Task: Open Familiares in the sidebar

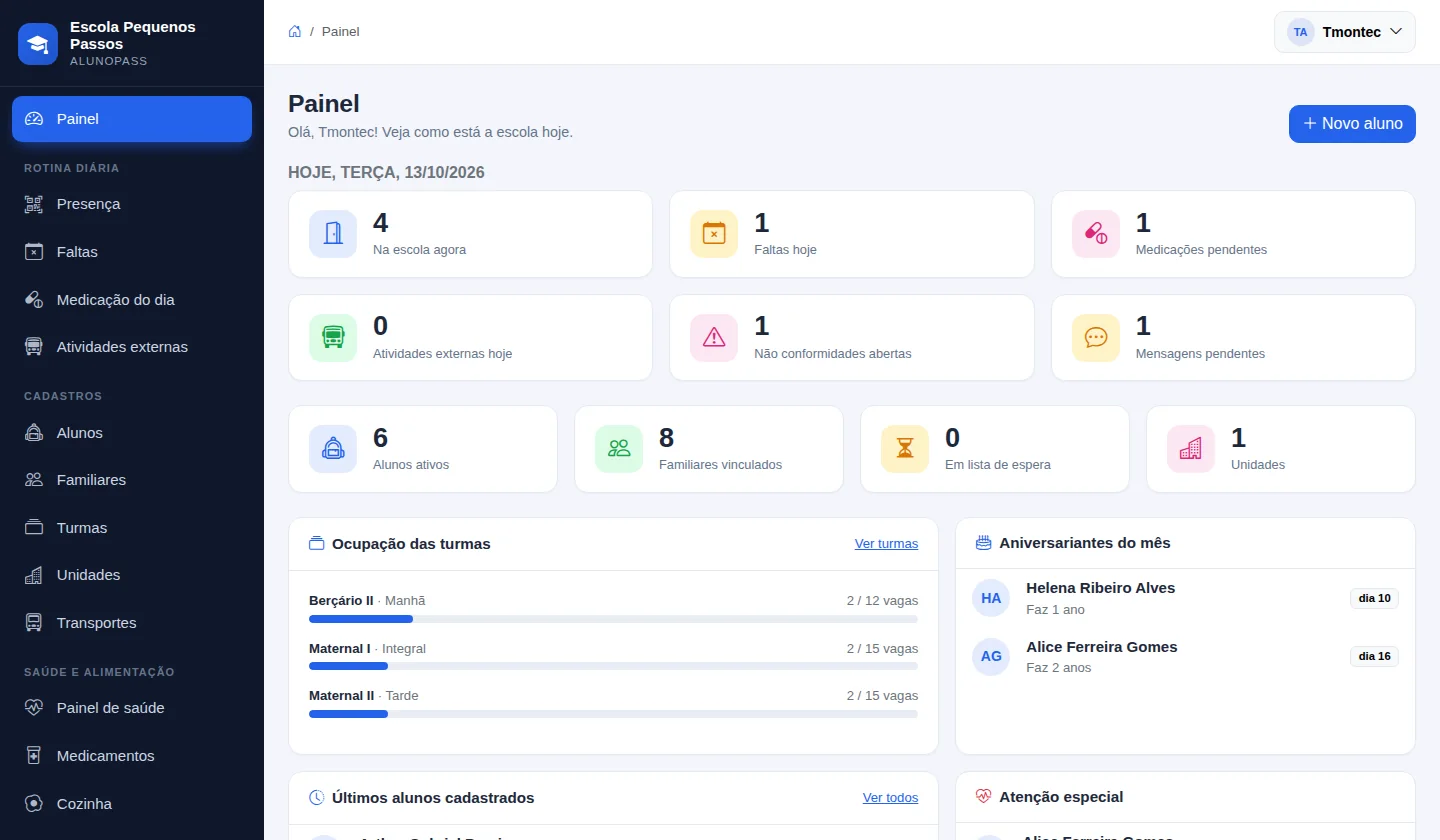Action: click(132, 480)
